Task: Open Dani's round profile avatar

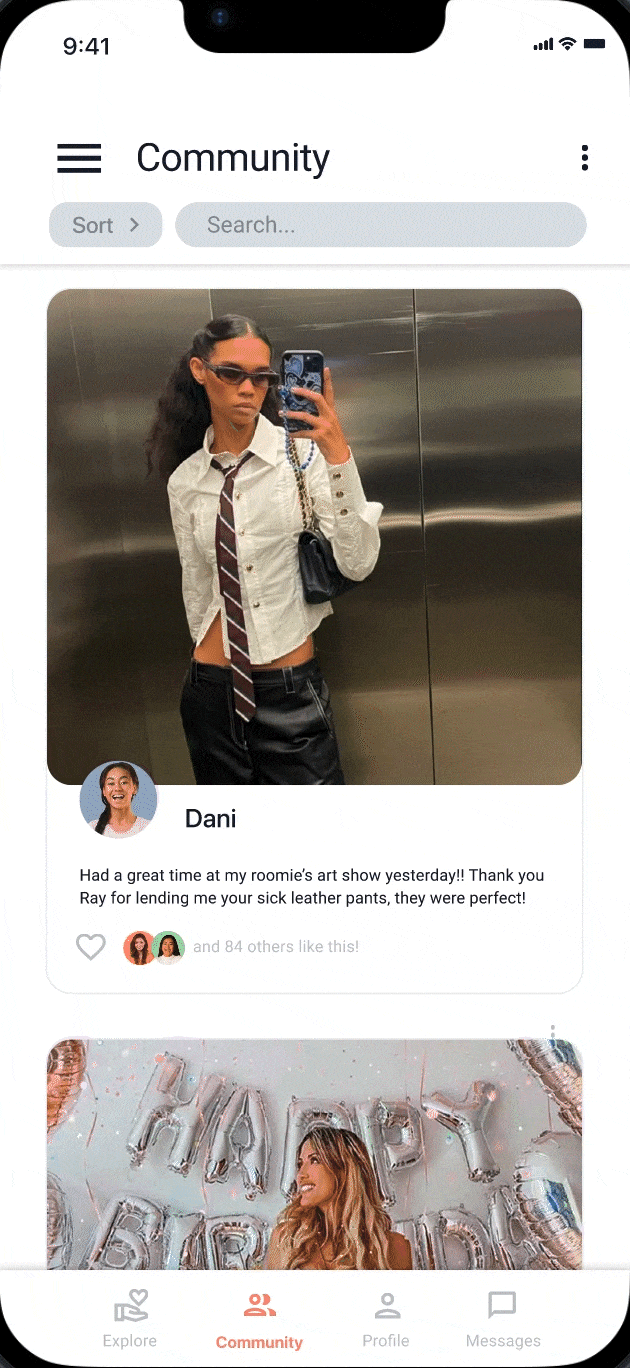Action: tap(118, 799)
